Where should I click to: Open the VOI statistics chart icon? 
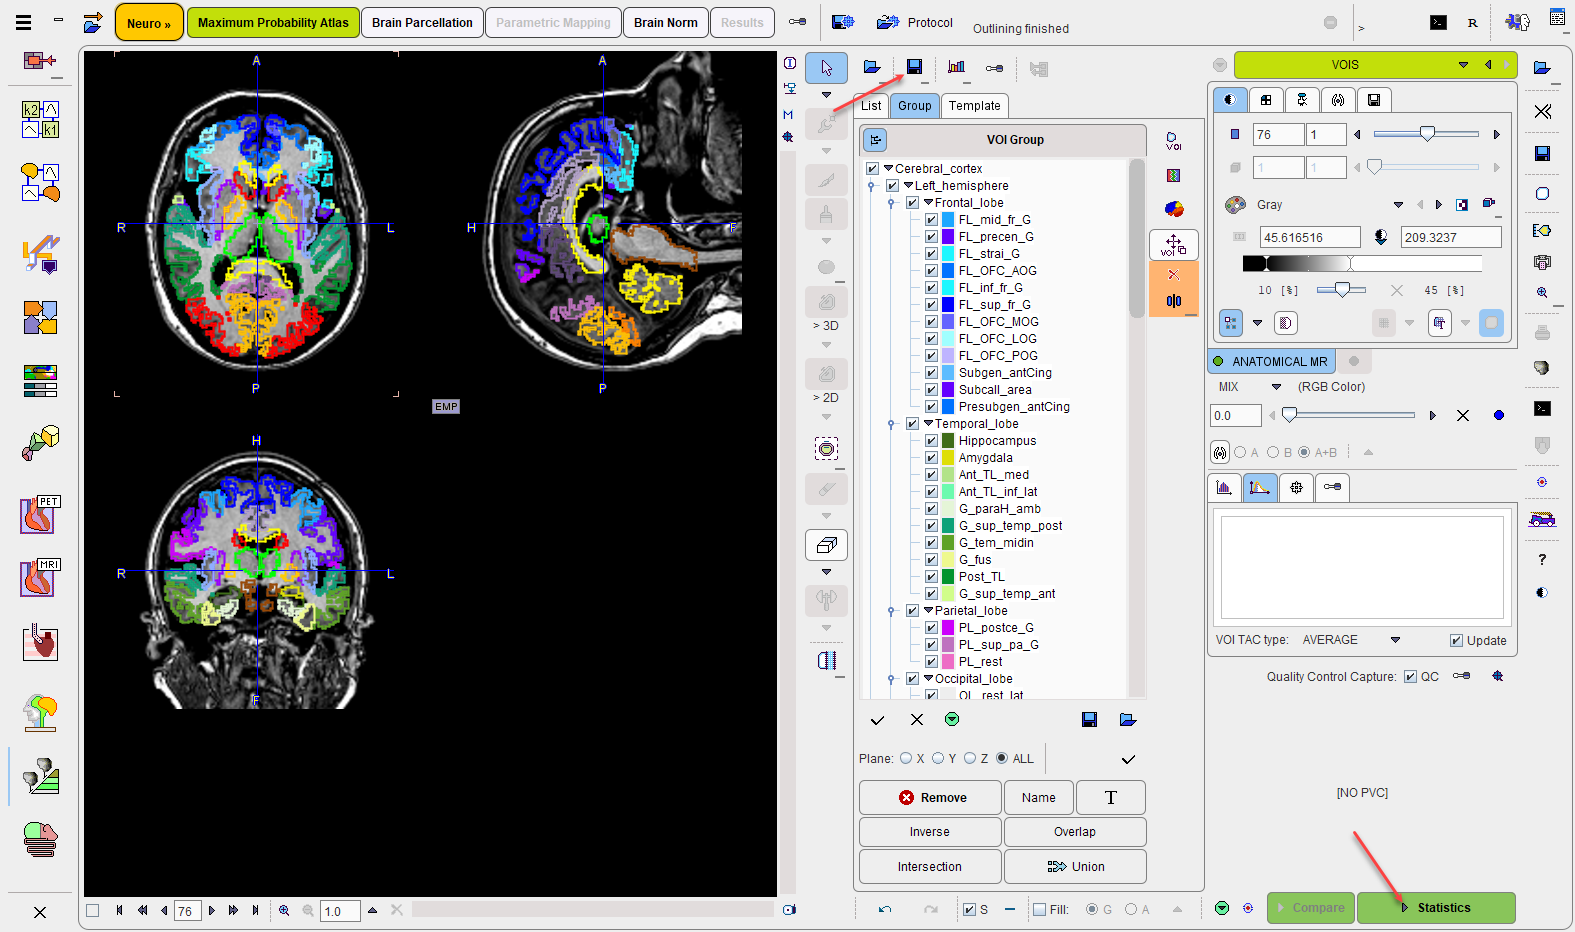[956, 67]
